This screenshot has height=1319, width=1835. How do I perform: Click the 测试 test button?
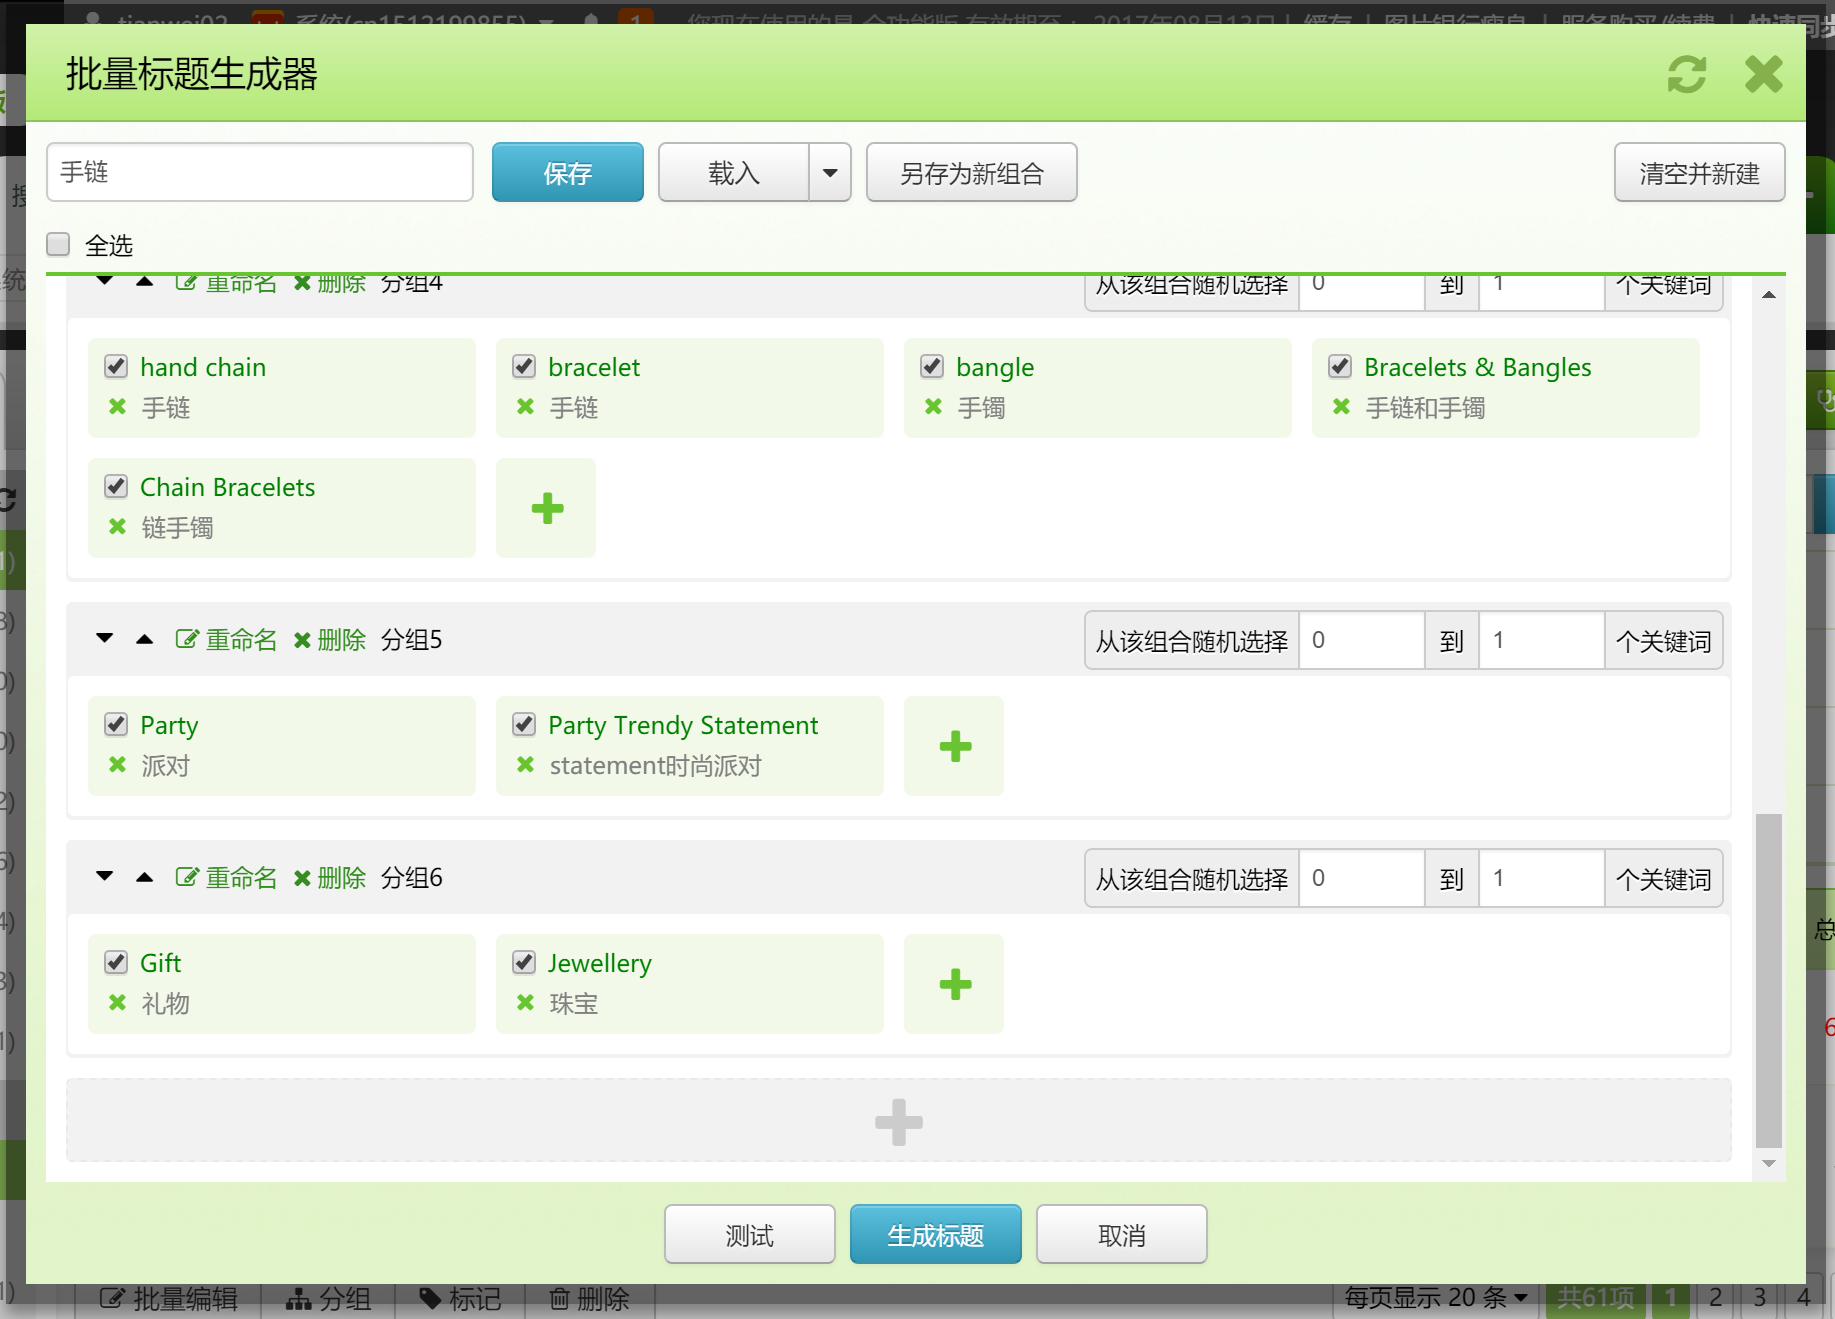[749, 1234]
